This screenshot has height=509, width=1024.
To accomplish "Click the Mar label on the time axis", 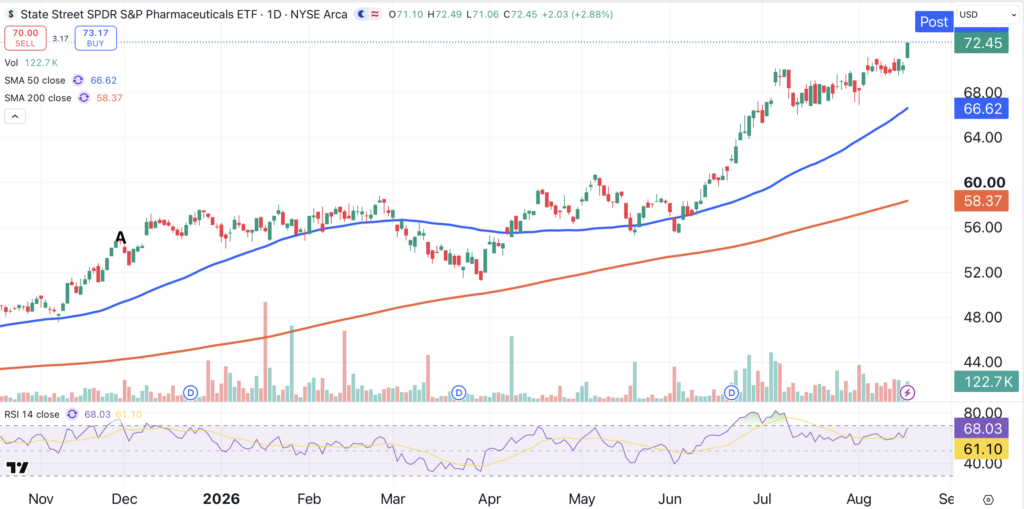I will pos(391,500).
